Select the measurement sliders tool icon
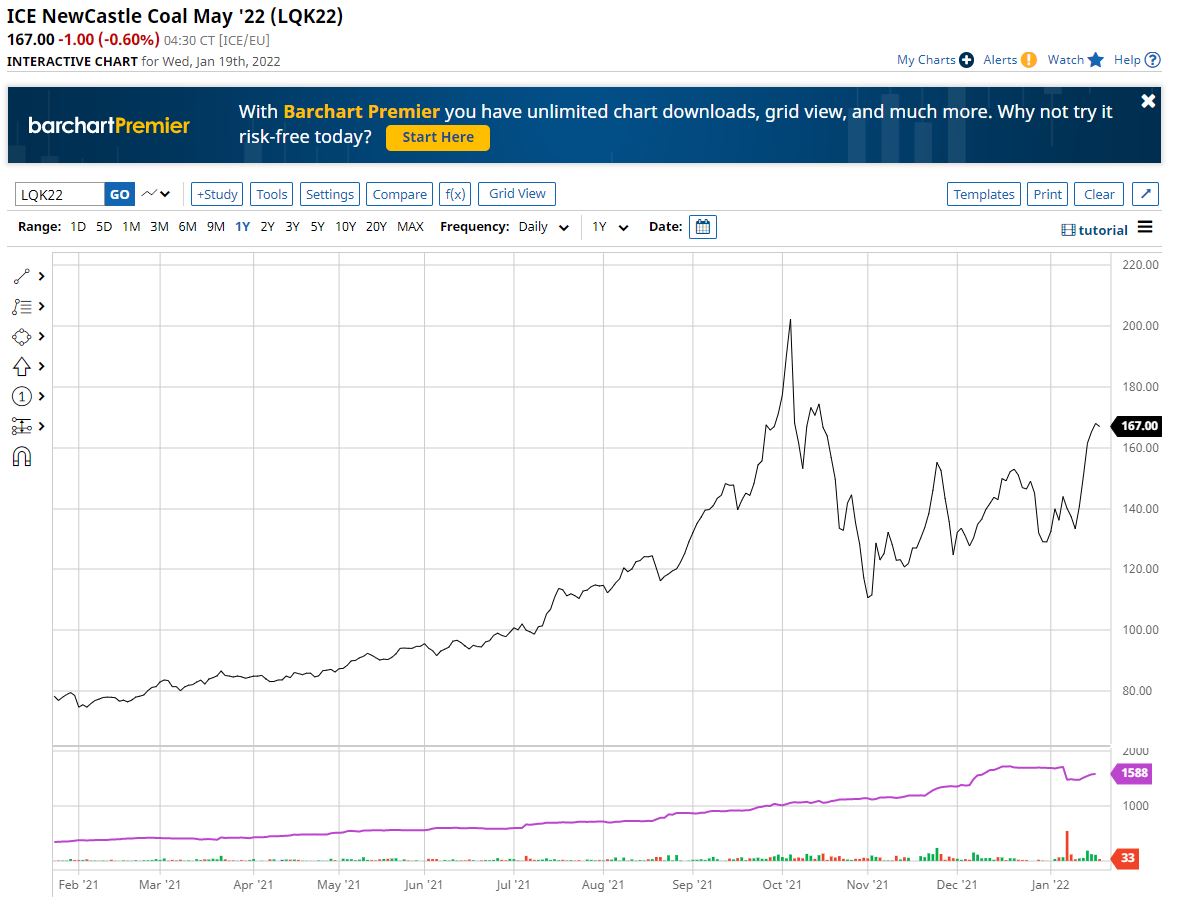Image resolution: width=1177 pixels, height=905 pixels. coord(21,426)
